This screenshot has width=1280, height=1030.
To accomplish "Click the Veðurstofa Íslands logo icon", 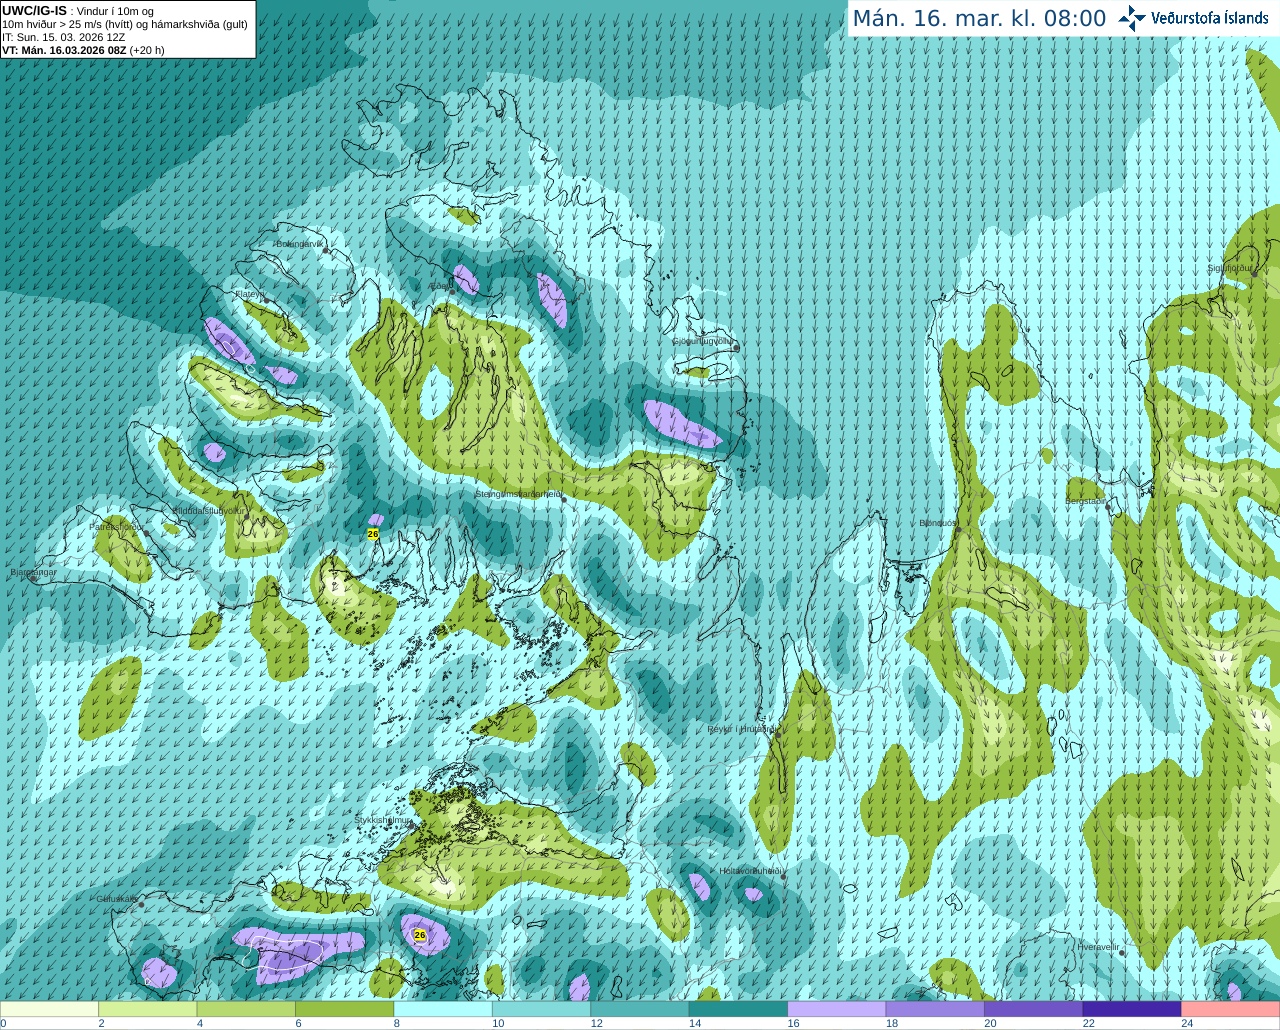I will click(1132, 18).
